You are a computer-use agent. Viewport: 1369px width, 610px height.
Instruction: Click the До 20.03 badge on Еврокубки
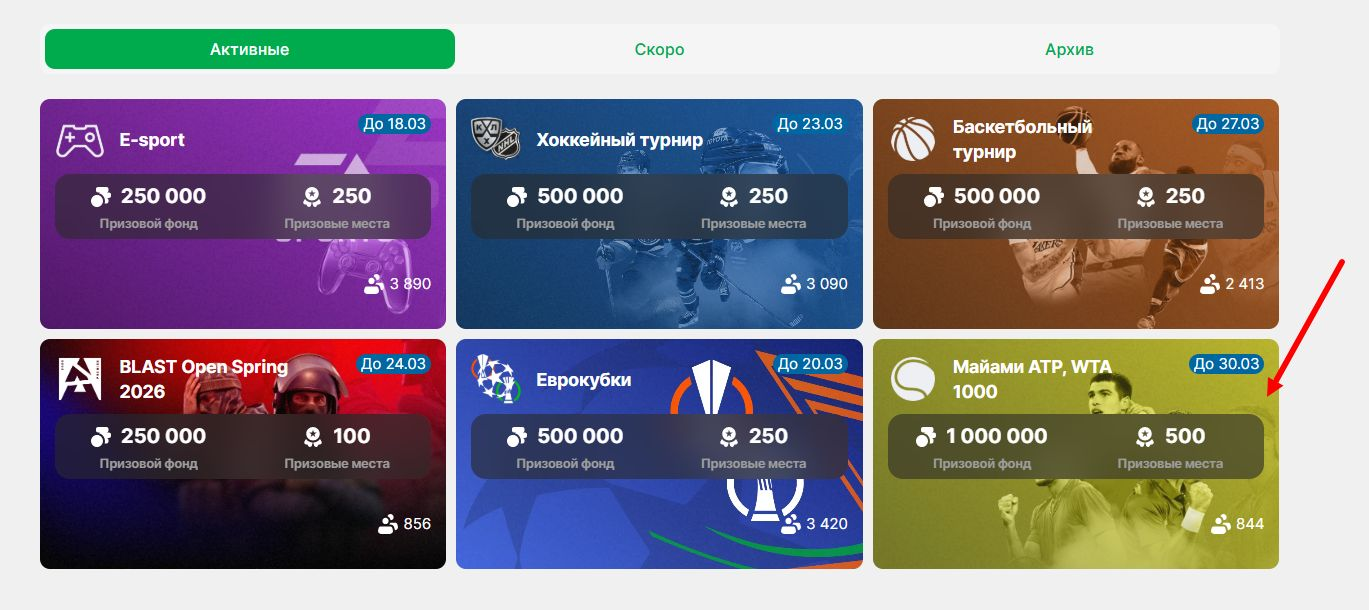(810, 364)
